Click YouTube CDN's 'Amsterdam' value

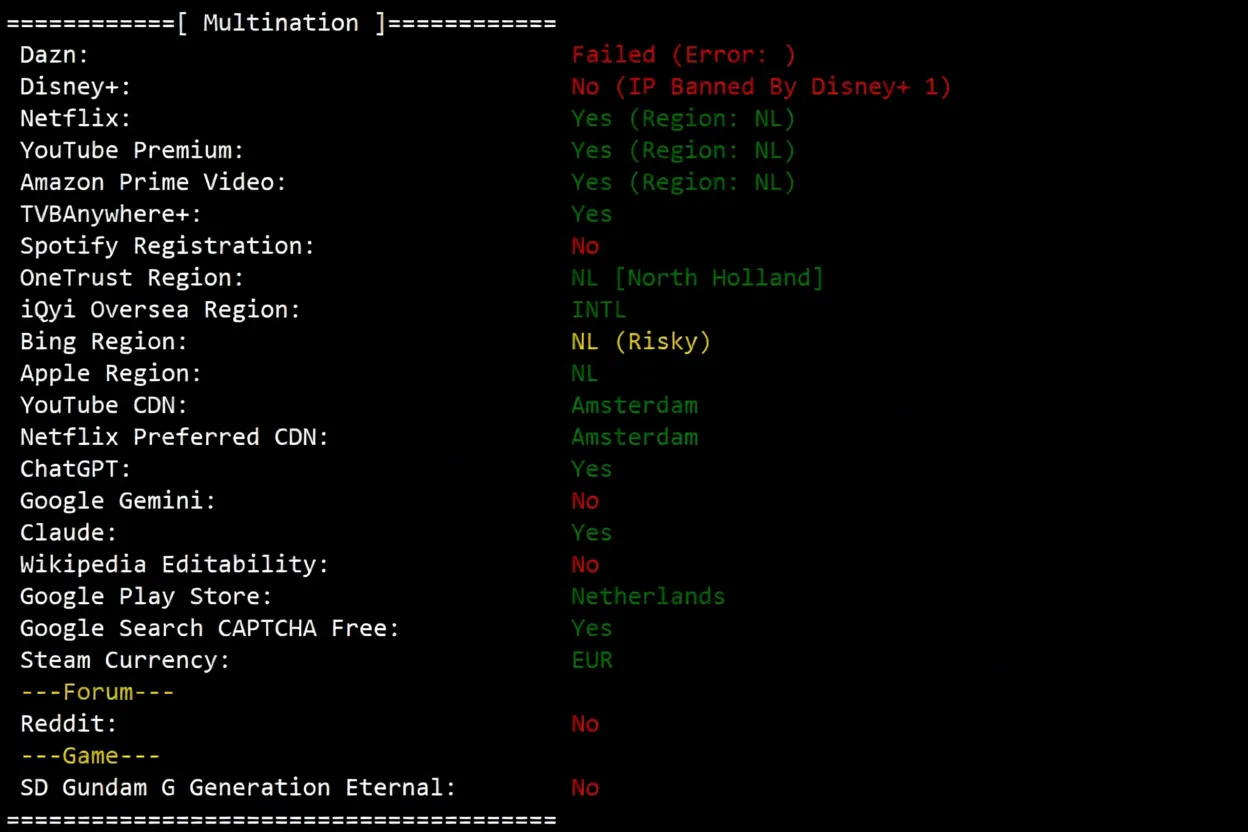635,407
